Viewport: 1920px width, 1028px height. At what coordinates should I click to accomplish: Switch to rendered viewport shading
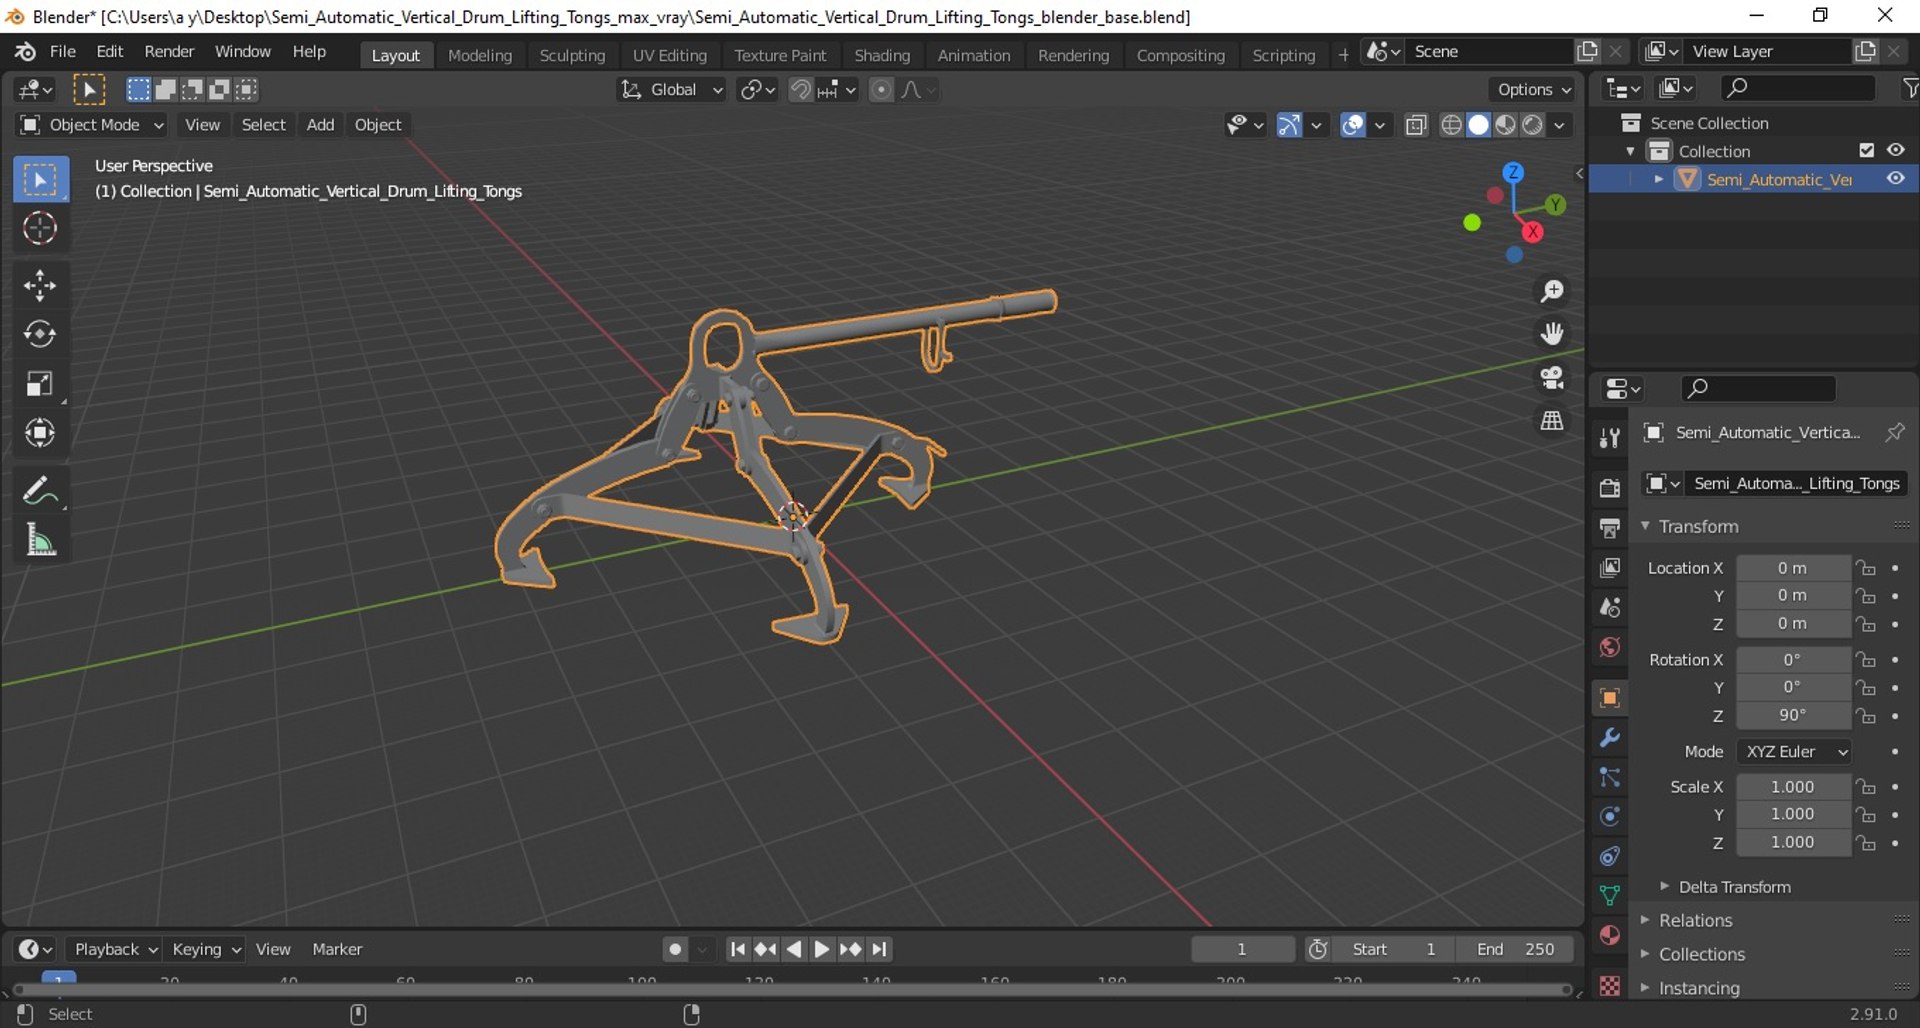(x=1532, y=125)
